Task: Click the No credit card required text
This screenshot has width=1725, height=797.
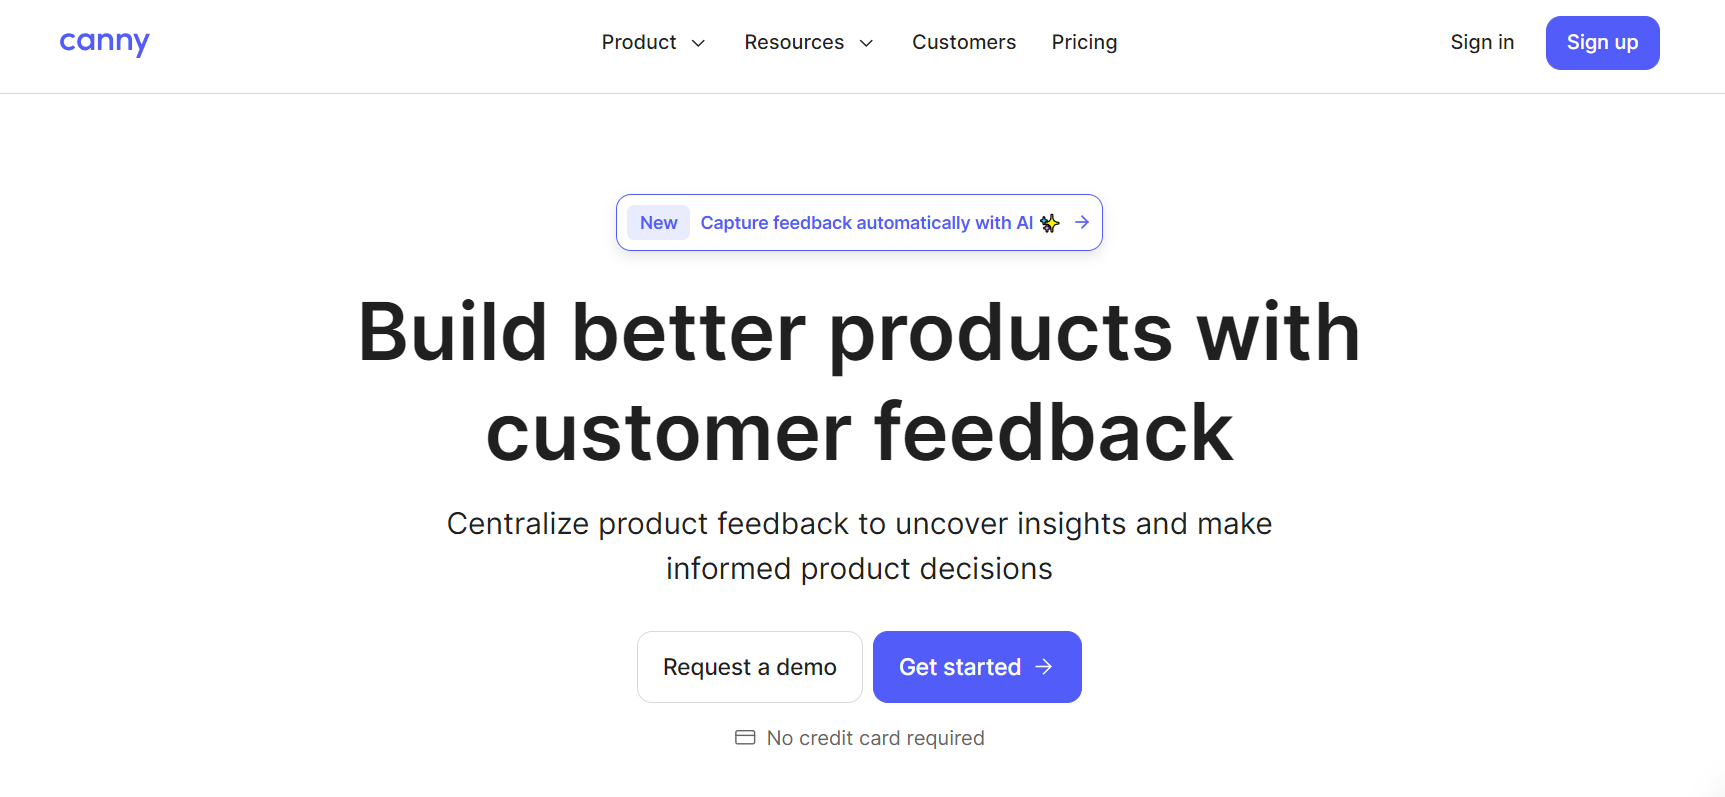Action: (x=875, y=738)
